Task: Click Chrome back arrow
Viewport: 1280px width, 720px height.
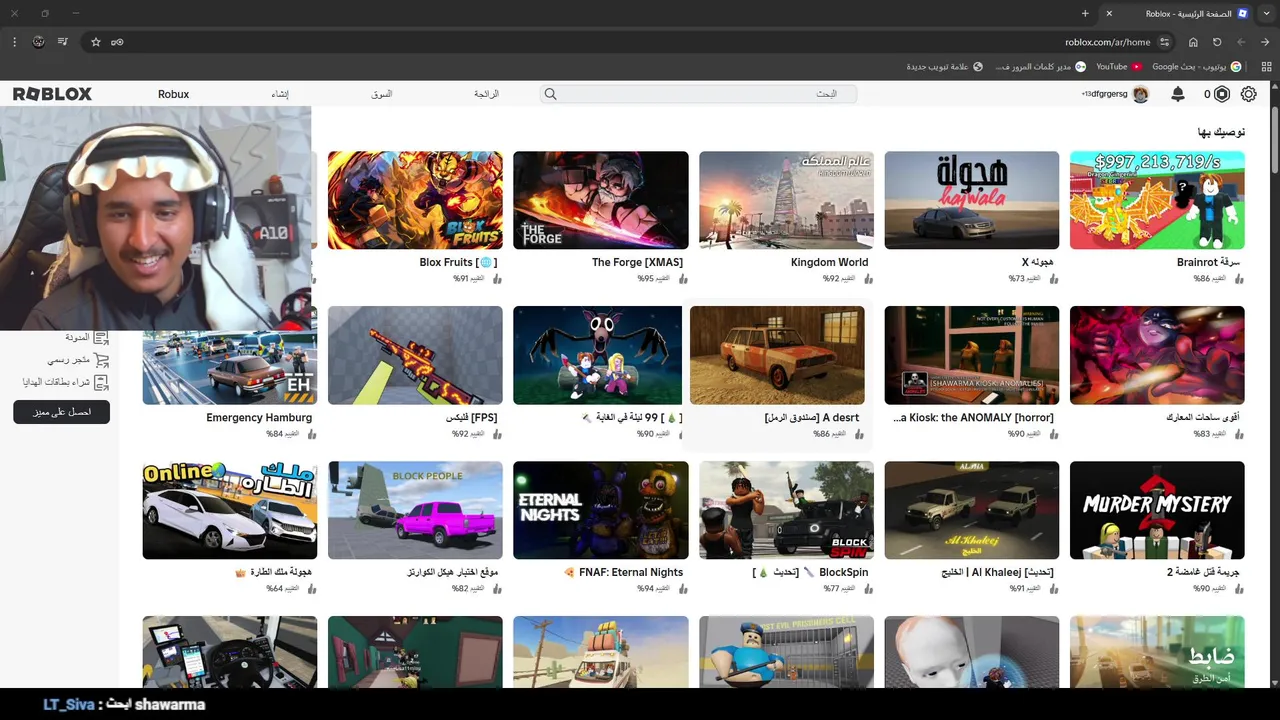Action: (1265, 42)
